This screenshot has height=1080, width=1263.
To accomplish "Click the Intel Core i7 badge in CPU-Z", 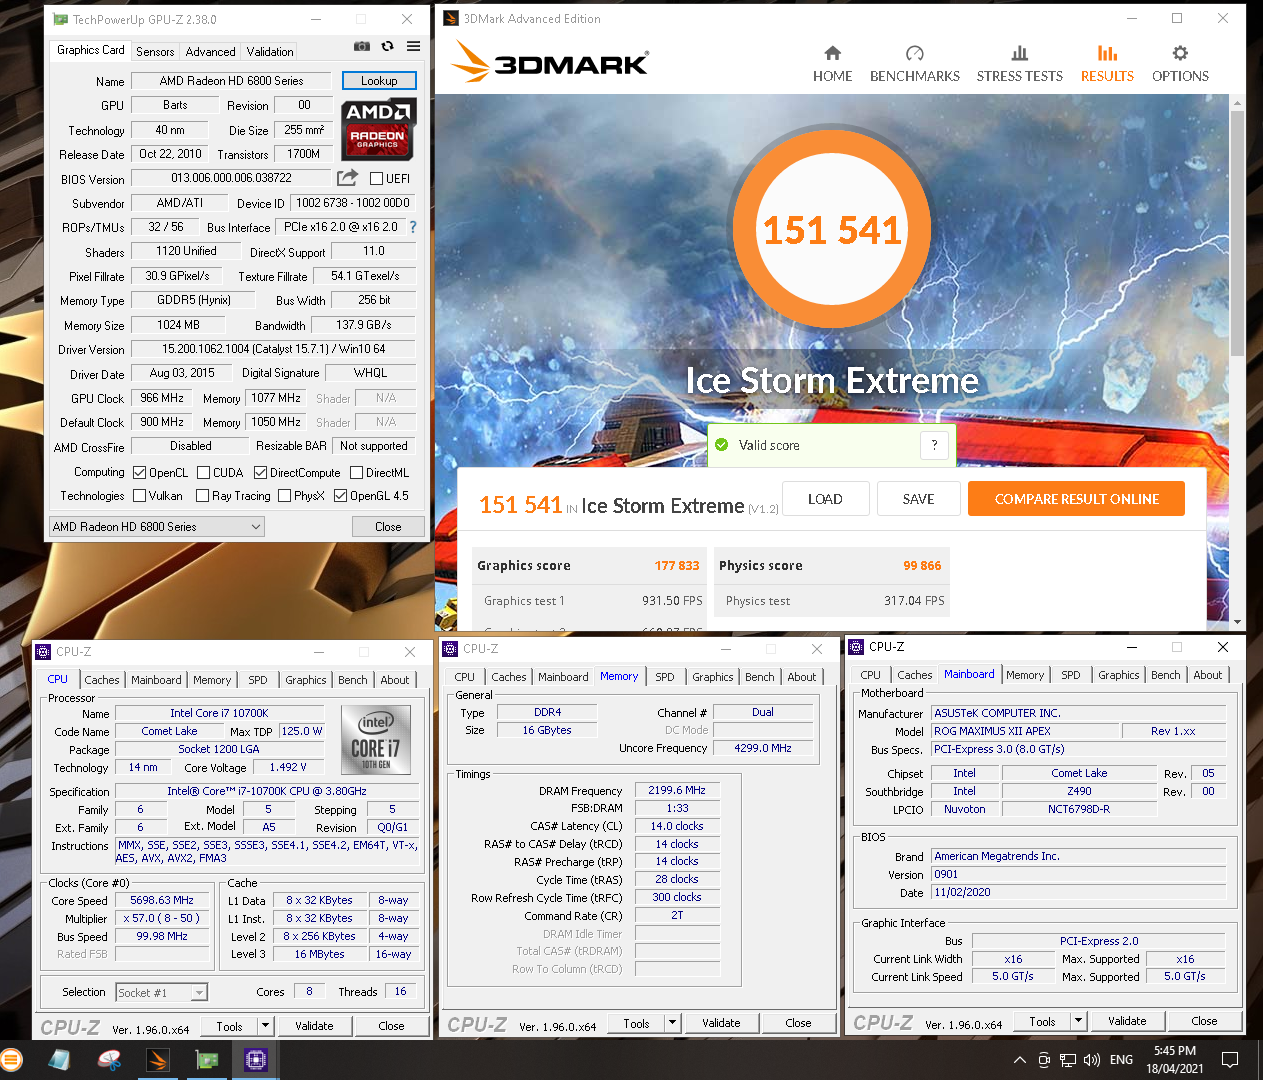I will 376,739.
